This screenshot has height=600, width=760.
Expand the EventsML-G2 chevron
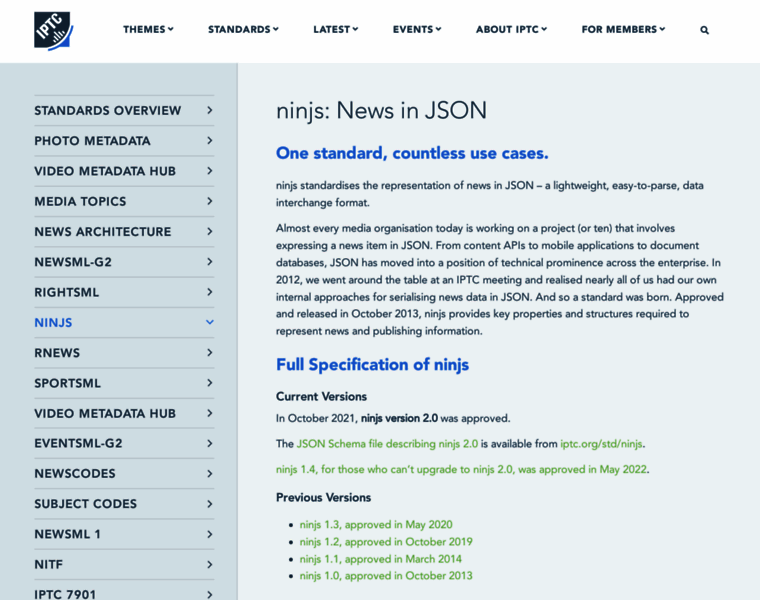(x=209, y=443)
